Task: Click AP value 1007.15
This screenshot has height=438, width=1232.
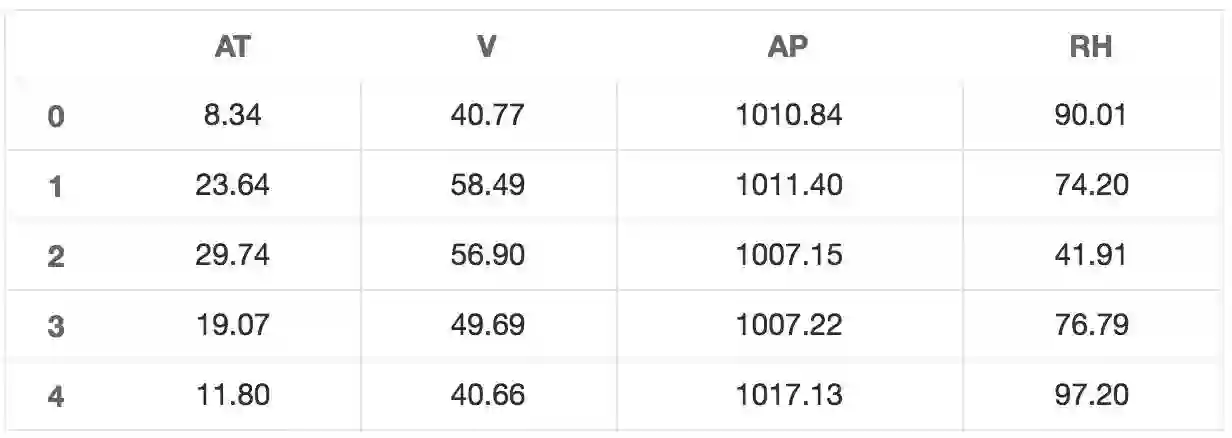Action: (789, 256)
